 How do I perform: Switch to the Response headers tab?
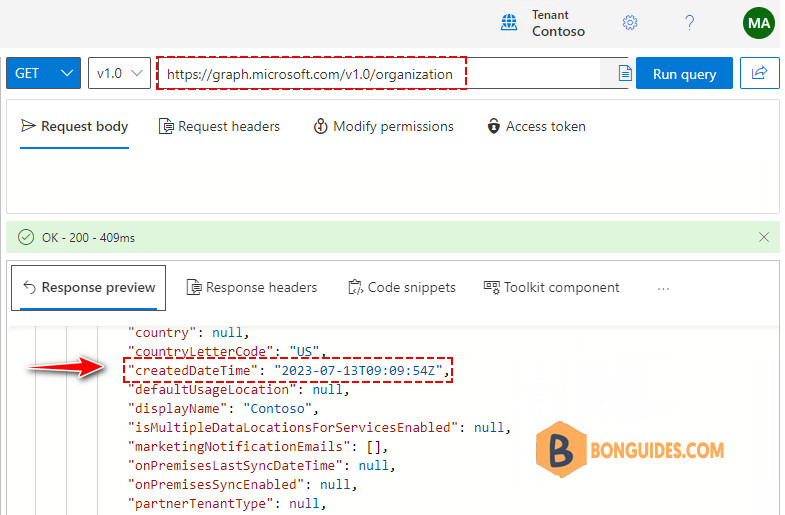click(x=252, y=288)
